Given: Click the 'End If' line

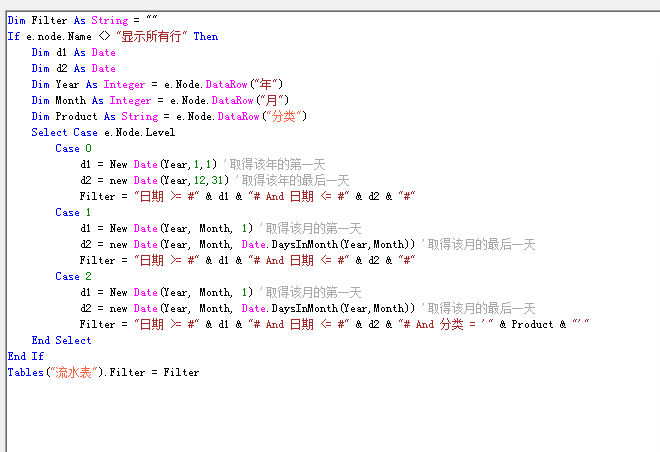Looking at the screenshot, I should click(x=26, y=356).
